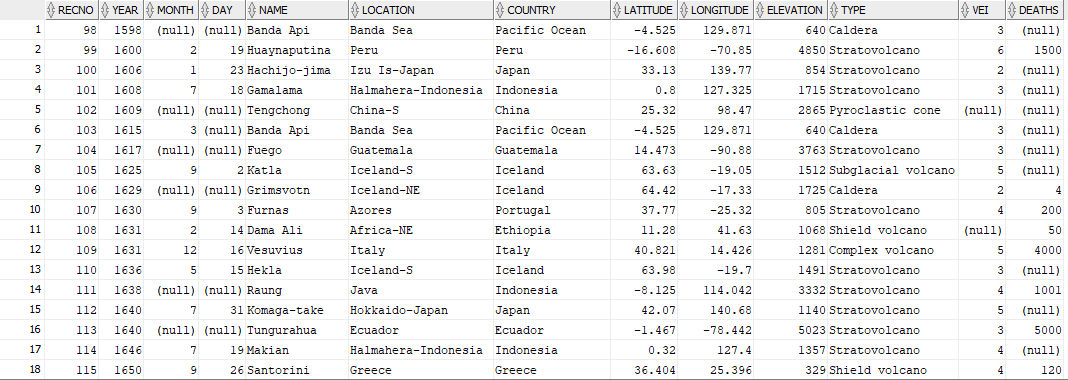Click the DEATHS column header
Viewport: 1068px width, 380px height.
(x=1036, y=10)
